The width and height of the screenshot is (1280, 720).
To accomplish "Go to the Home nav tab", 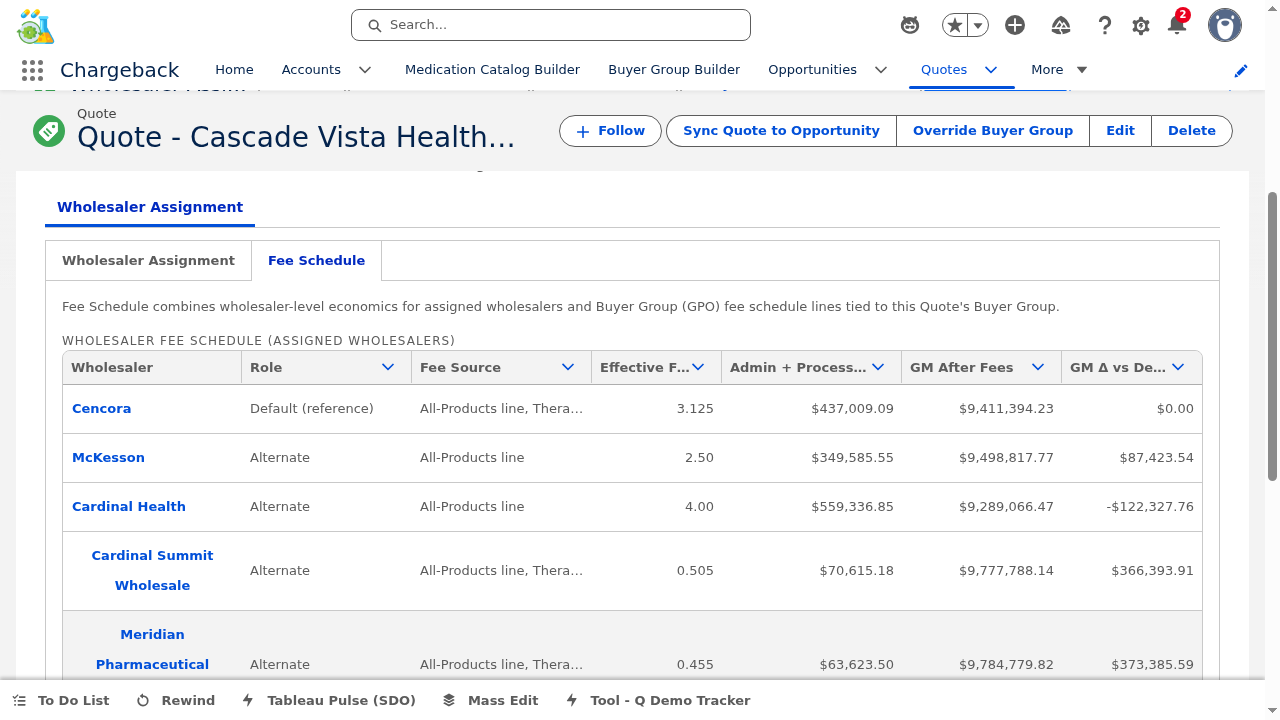I will point(234,69).
